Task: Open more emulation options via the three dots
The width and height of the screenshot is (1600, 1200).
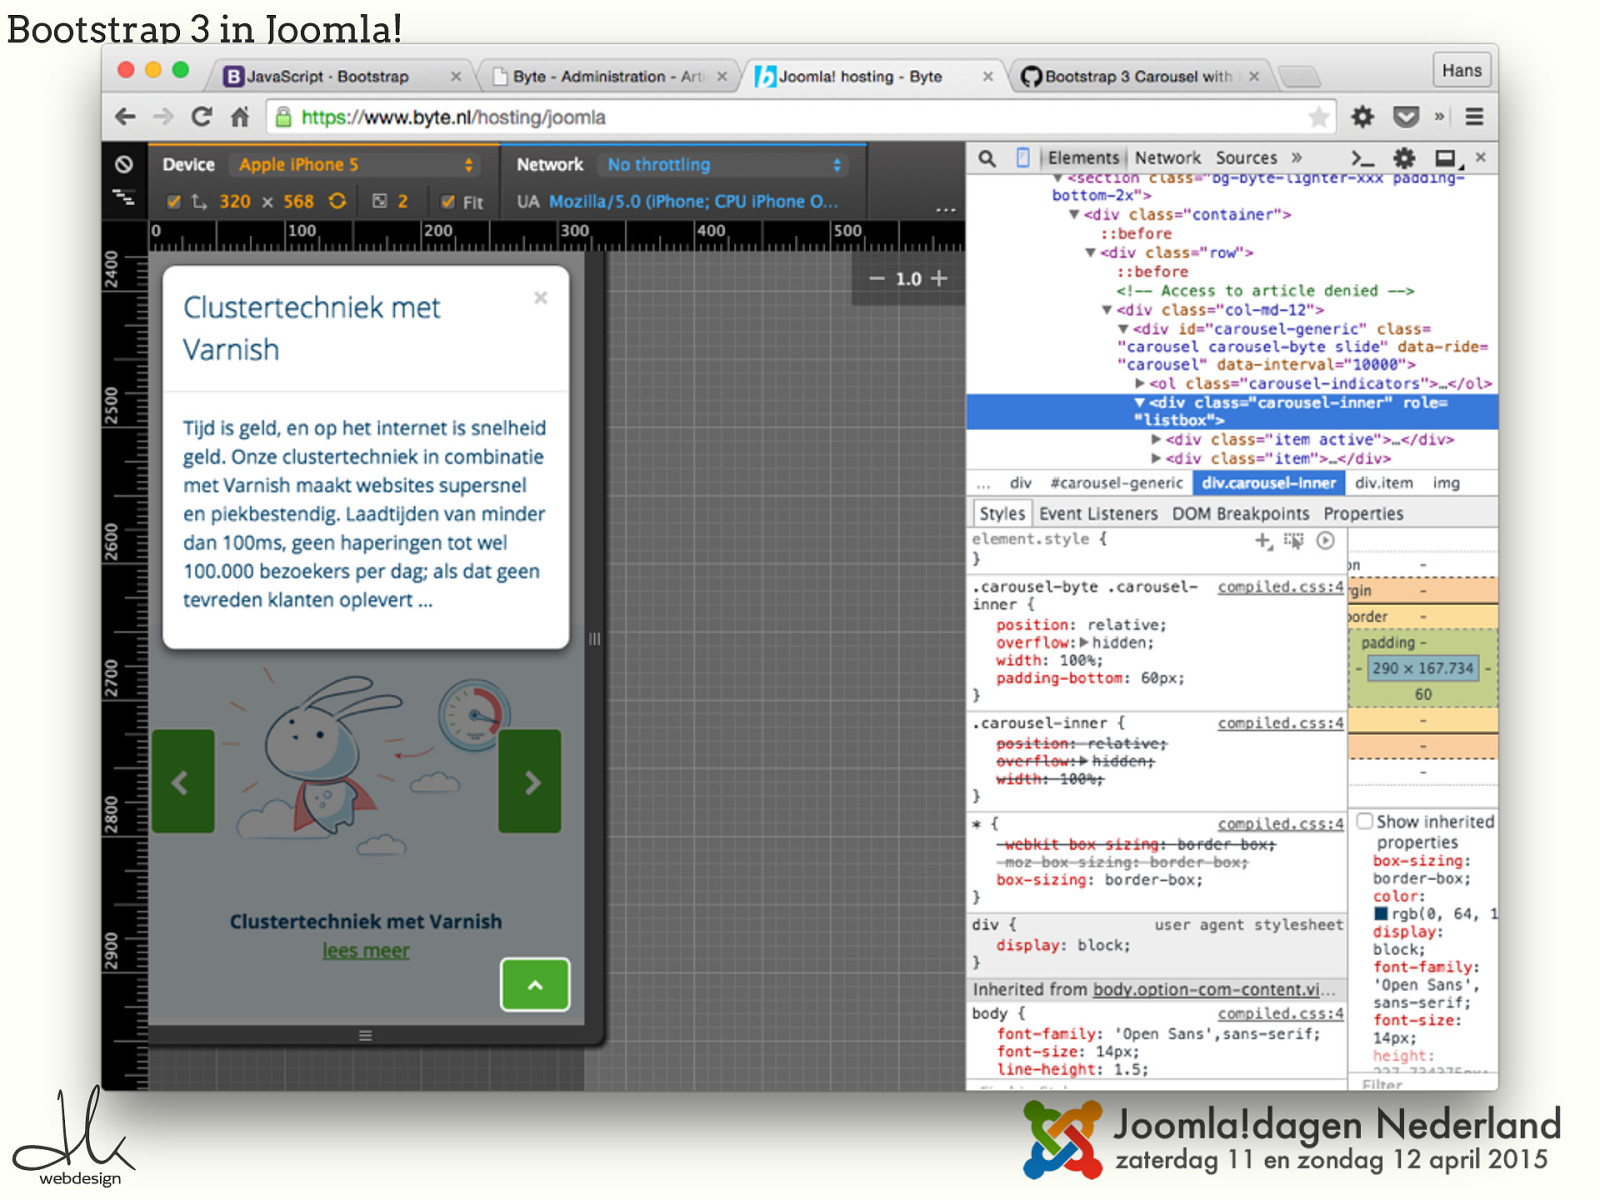Action: pos(946,209)
